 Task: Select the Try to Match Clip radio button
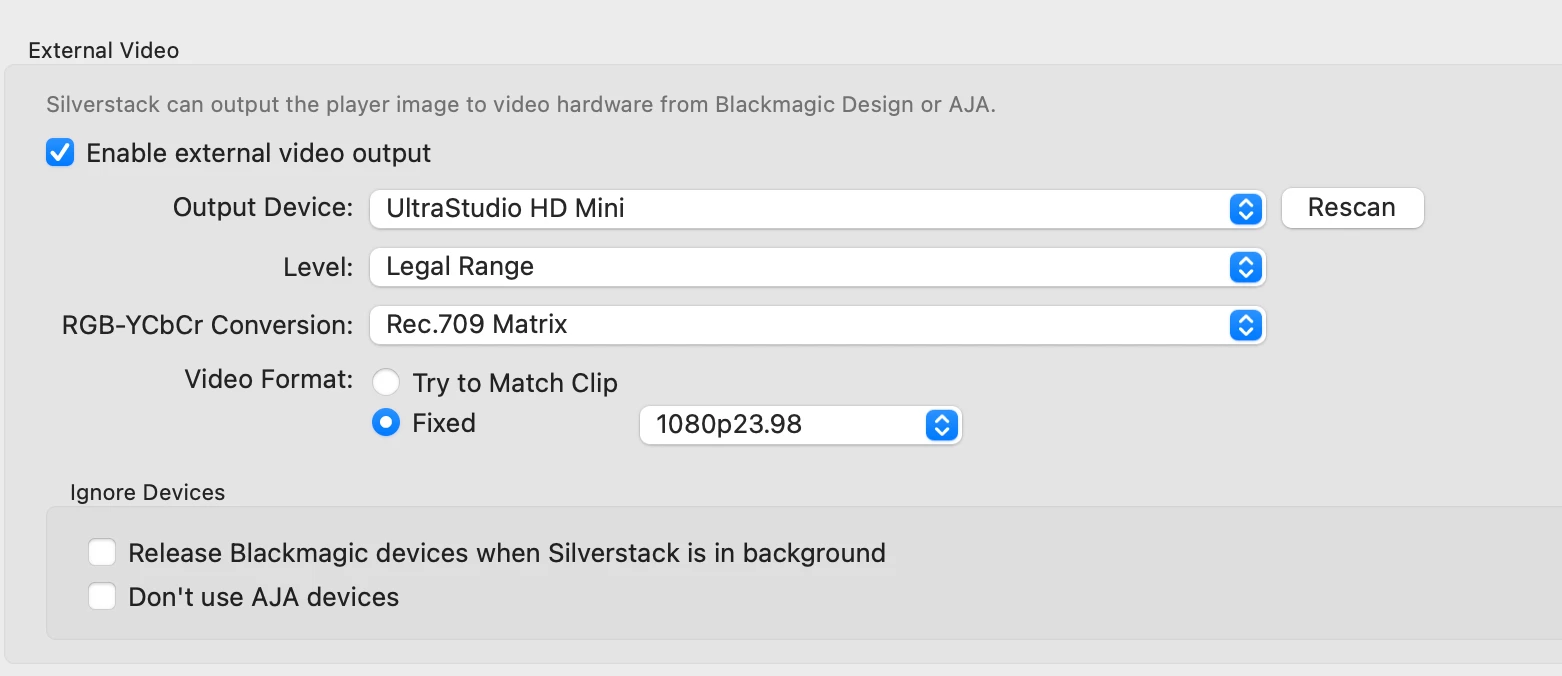click(x=386, y=383)
